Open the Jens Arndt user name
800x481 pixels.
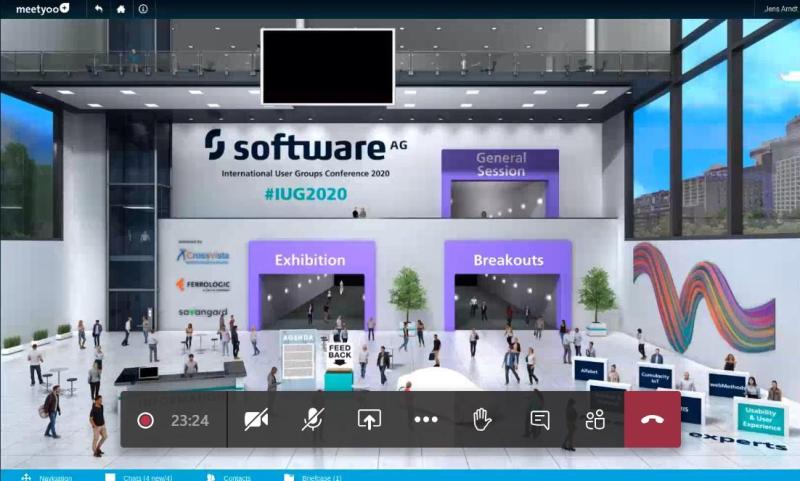(x=781, y=9)
